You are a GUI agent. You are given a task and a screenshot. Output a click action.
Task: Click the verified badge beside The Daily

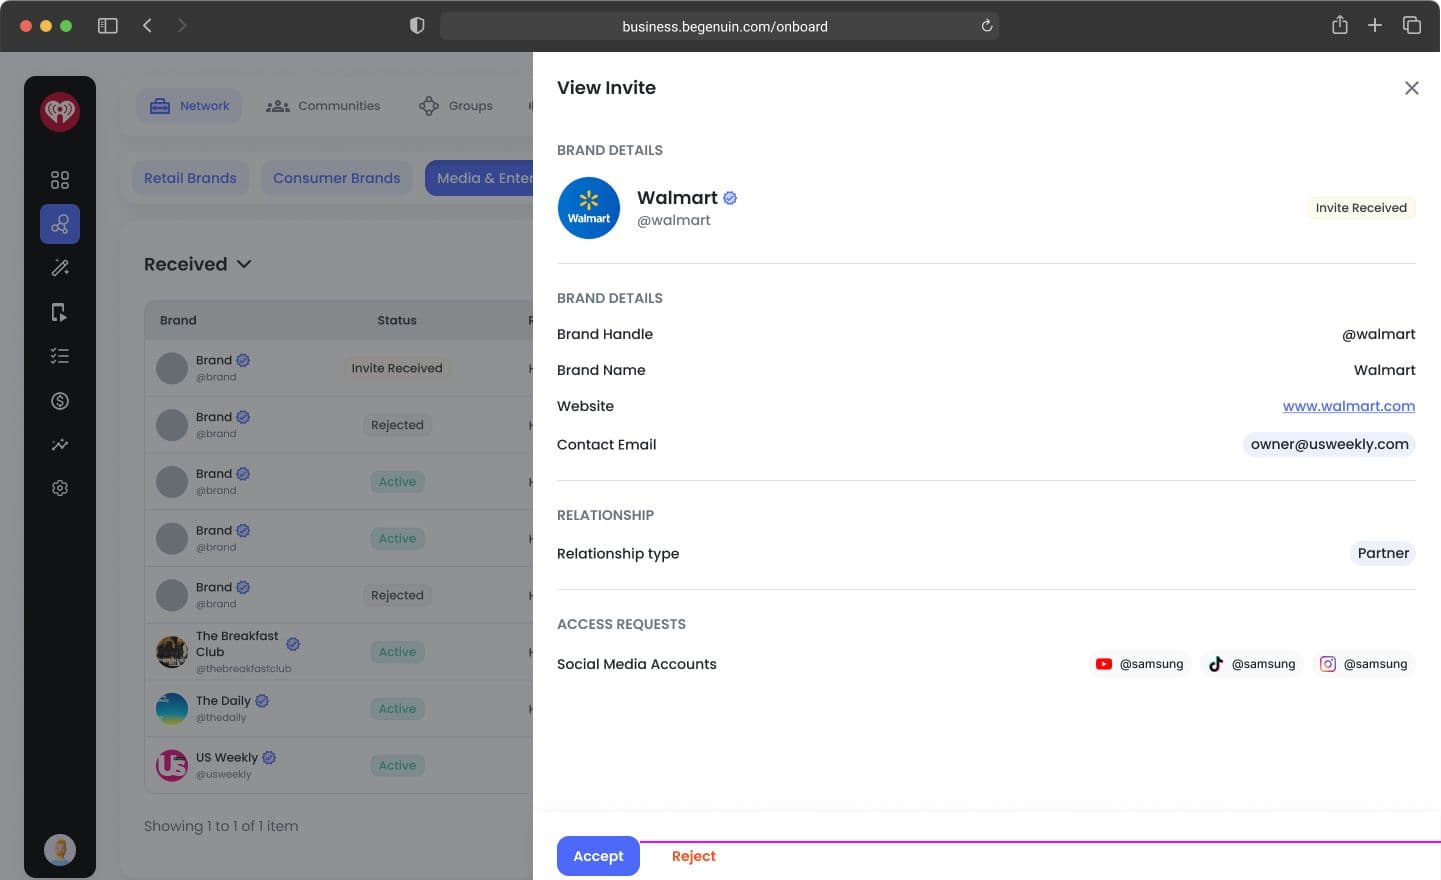click(262, 701)
